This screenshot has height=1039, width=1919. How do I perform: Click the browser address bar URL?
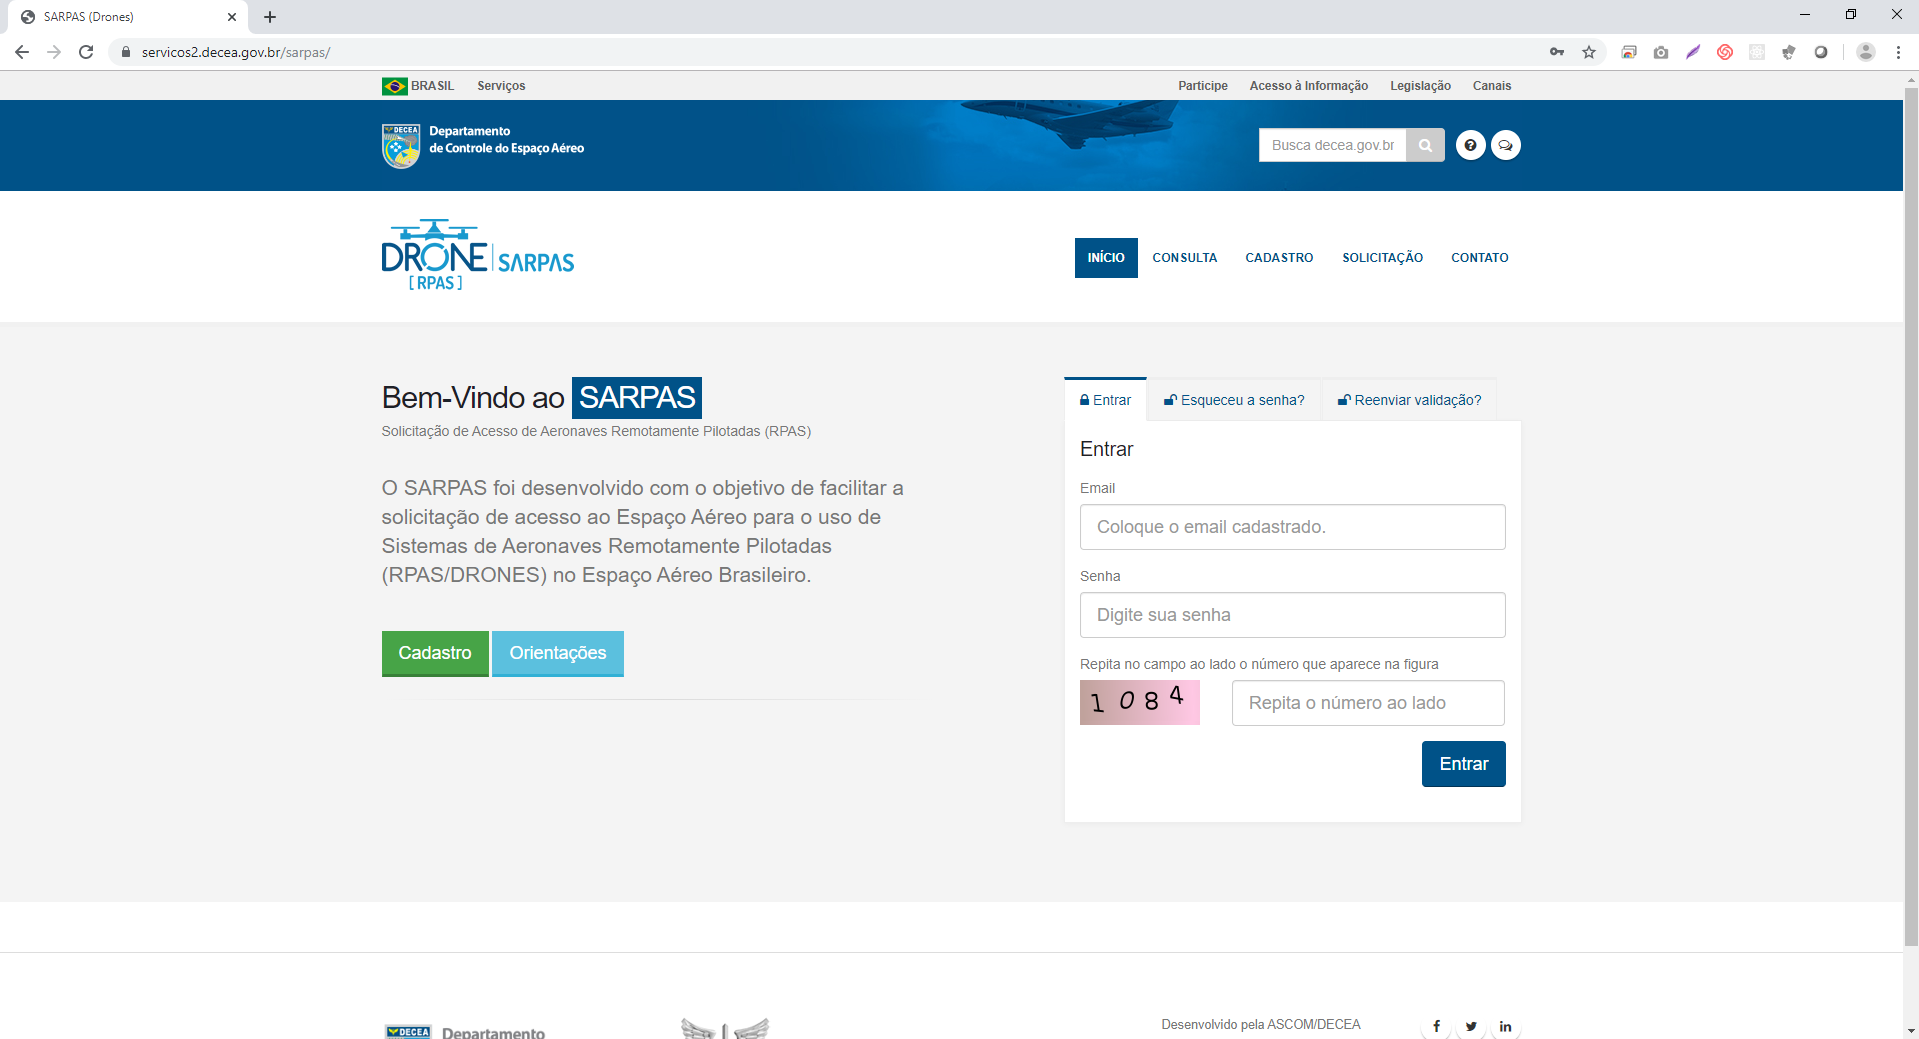click(x=236, y=52)
